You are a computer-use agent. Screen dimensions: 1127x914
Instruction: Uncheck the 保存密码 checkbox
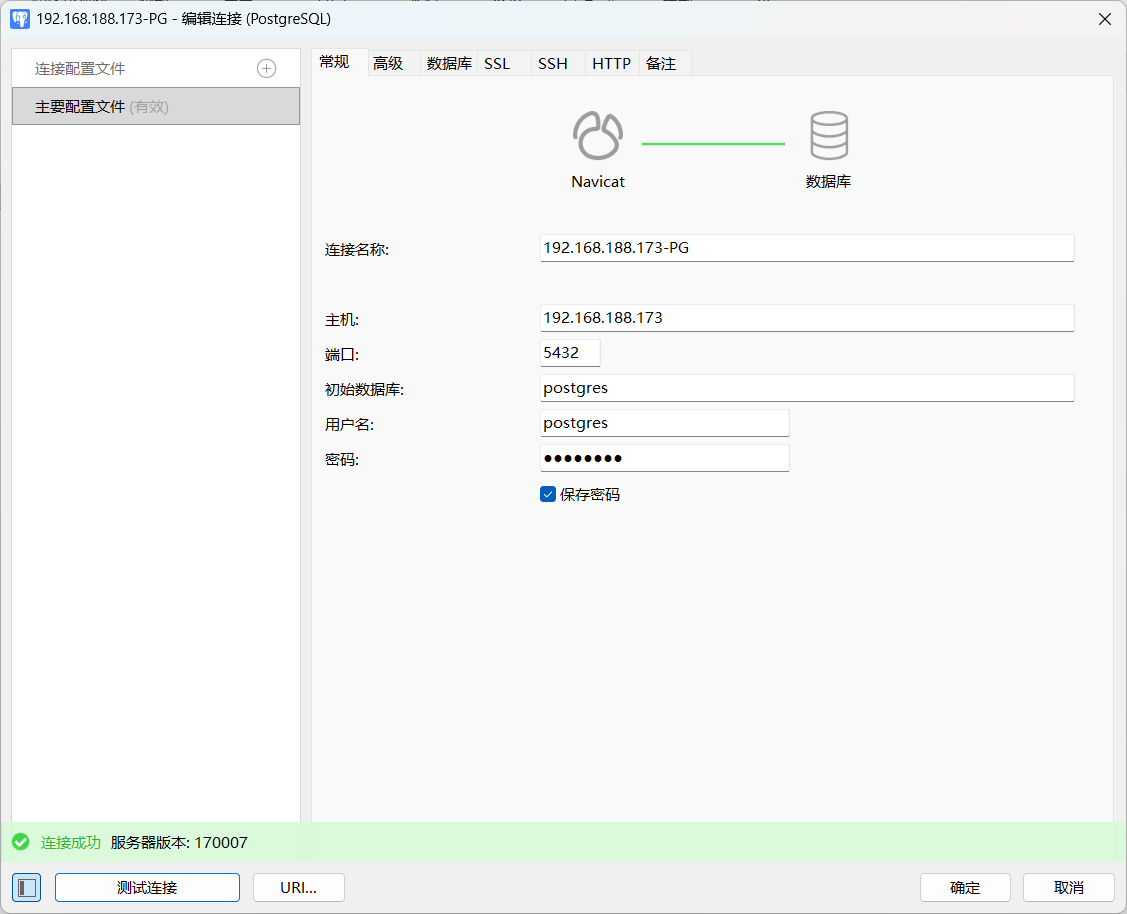point(548,494)
